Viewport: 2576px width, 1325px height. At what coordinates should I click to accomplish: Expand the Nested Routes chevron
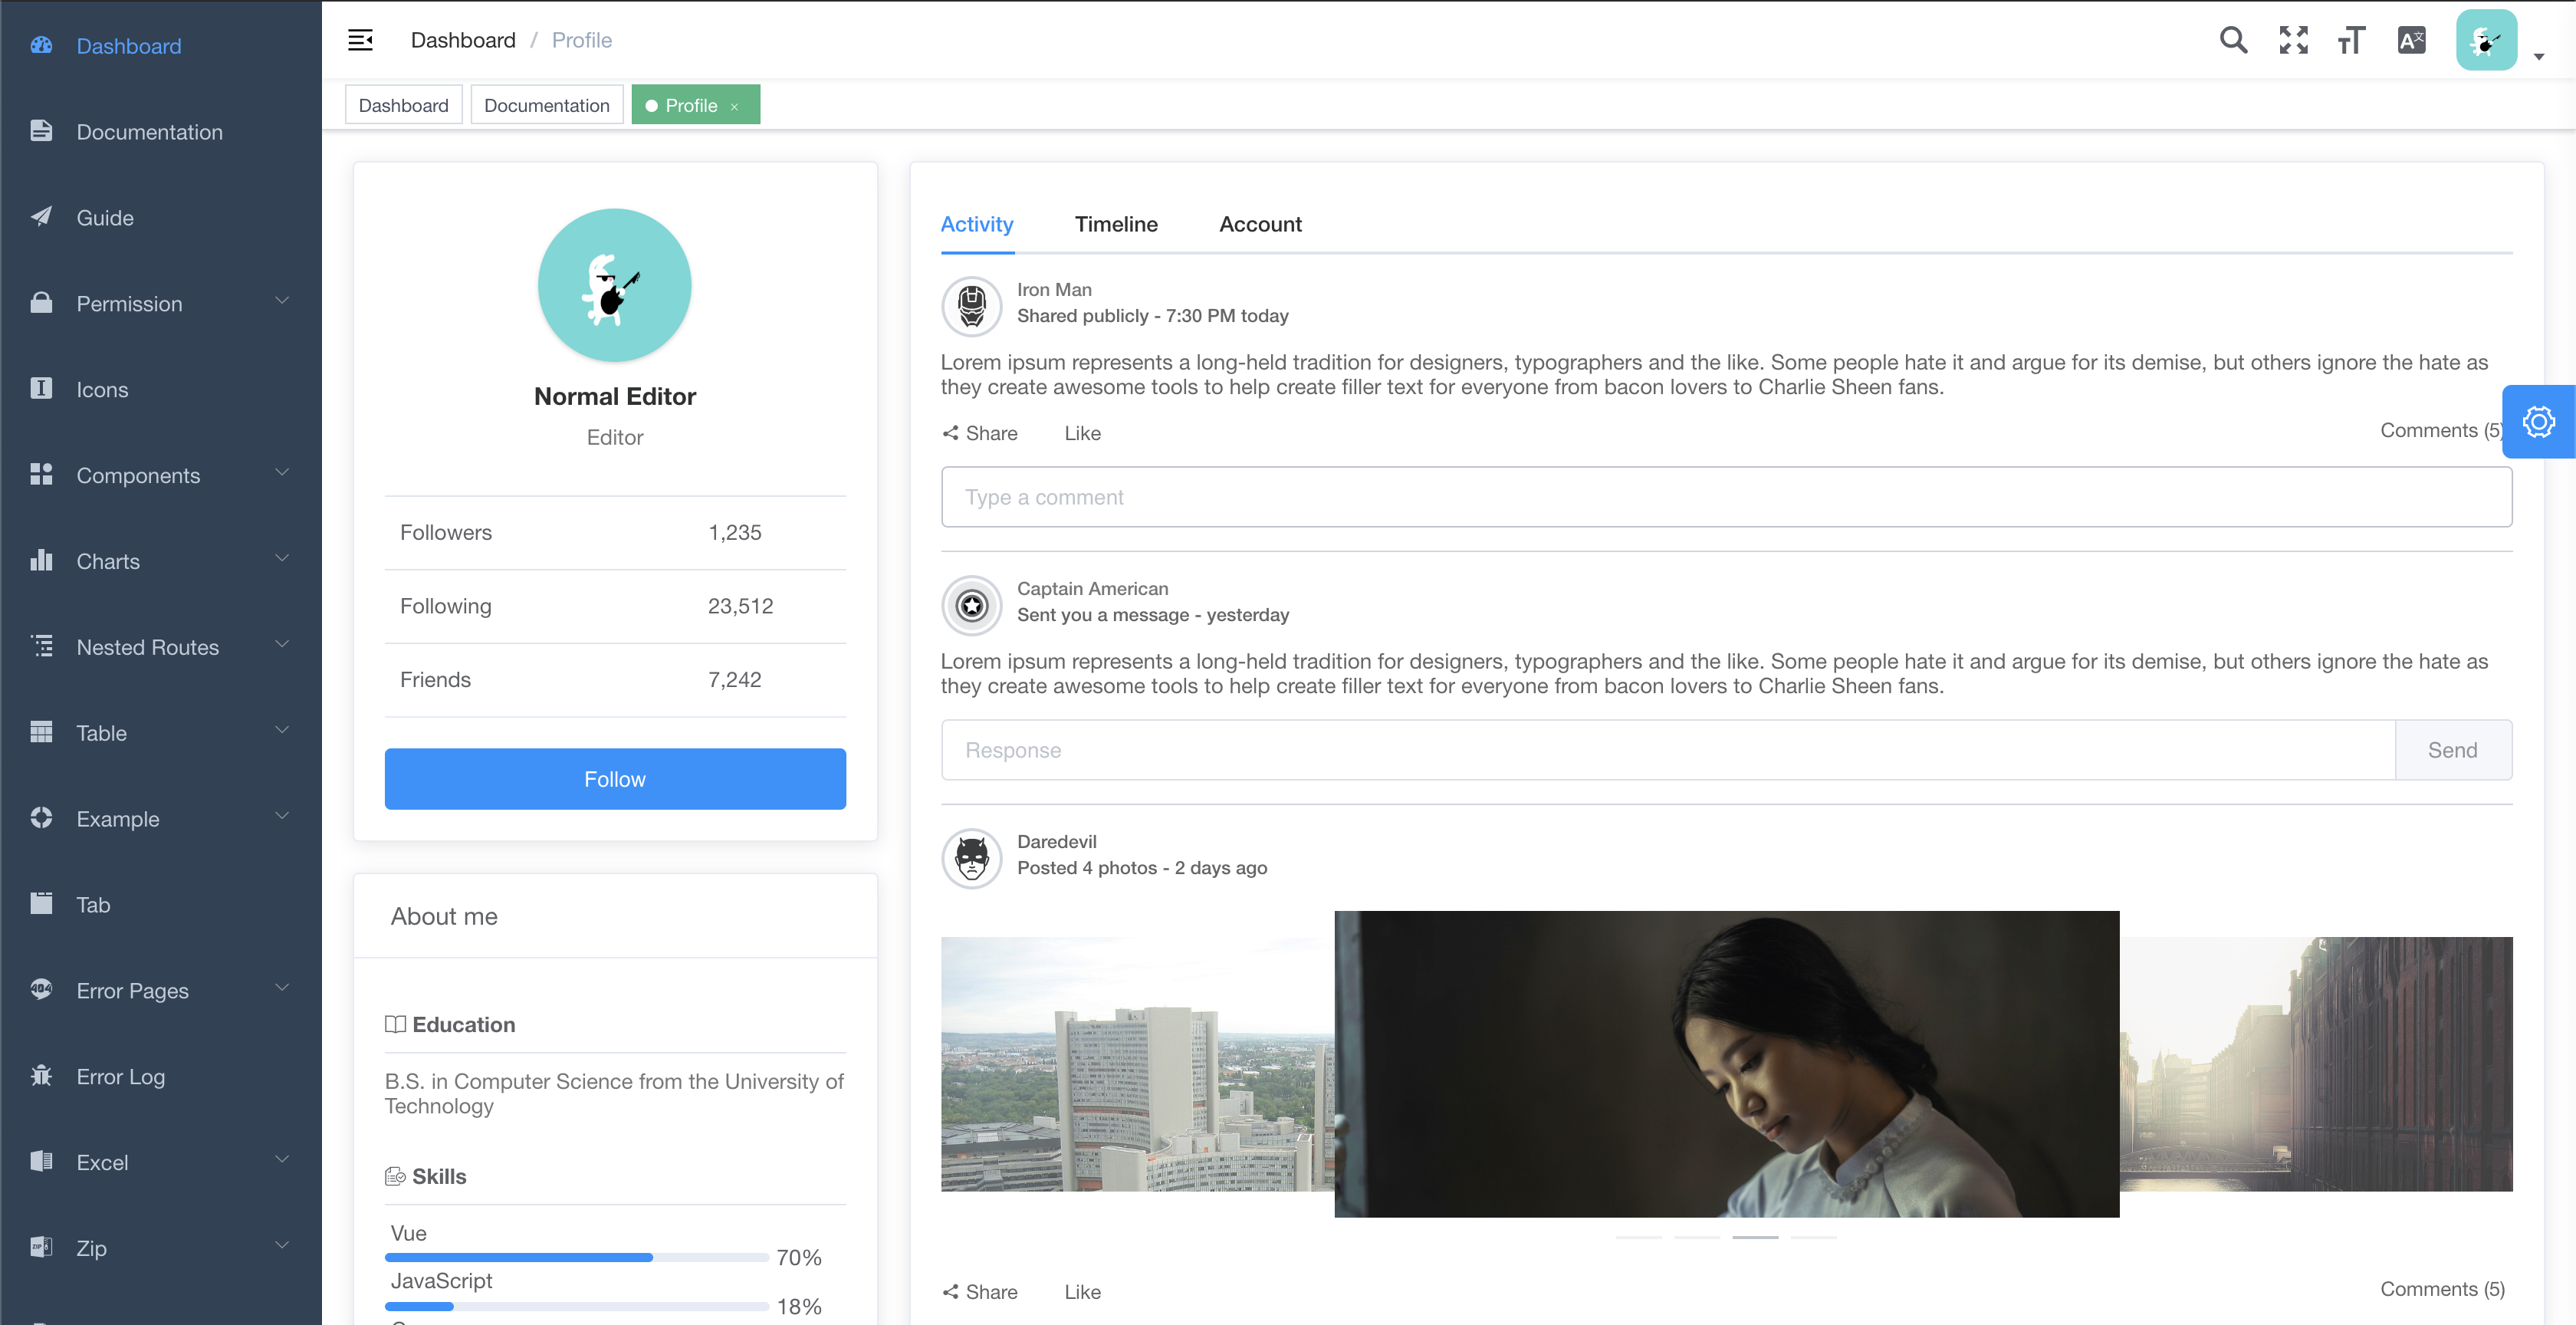tap(282, 645)
